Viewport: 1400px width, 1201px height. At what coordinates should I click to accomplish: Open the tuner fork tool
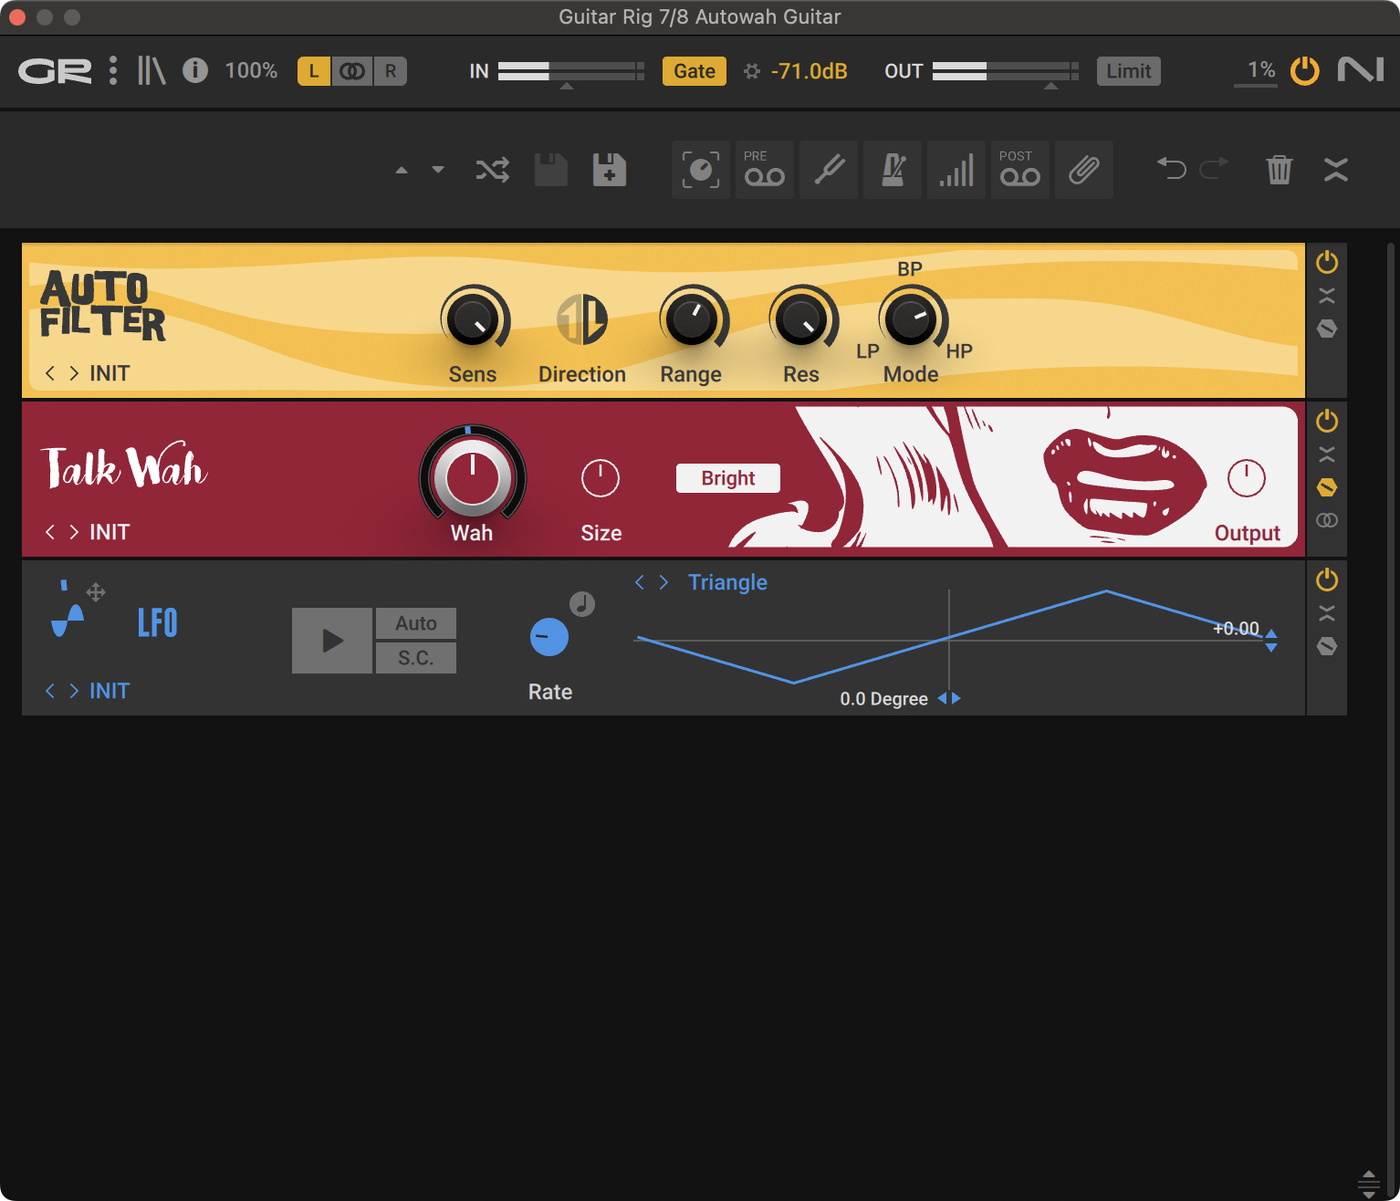coord(829,170)
